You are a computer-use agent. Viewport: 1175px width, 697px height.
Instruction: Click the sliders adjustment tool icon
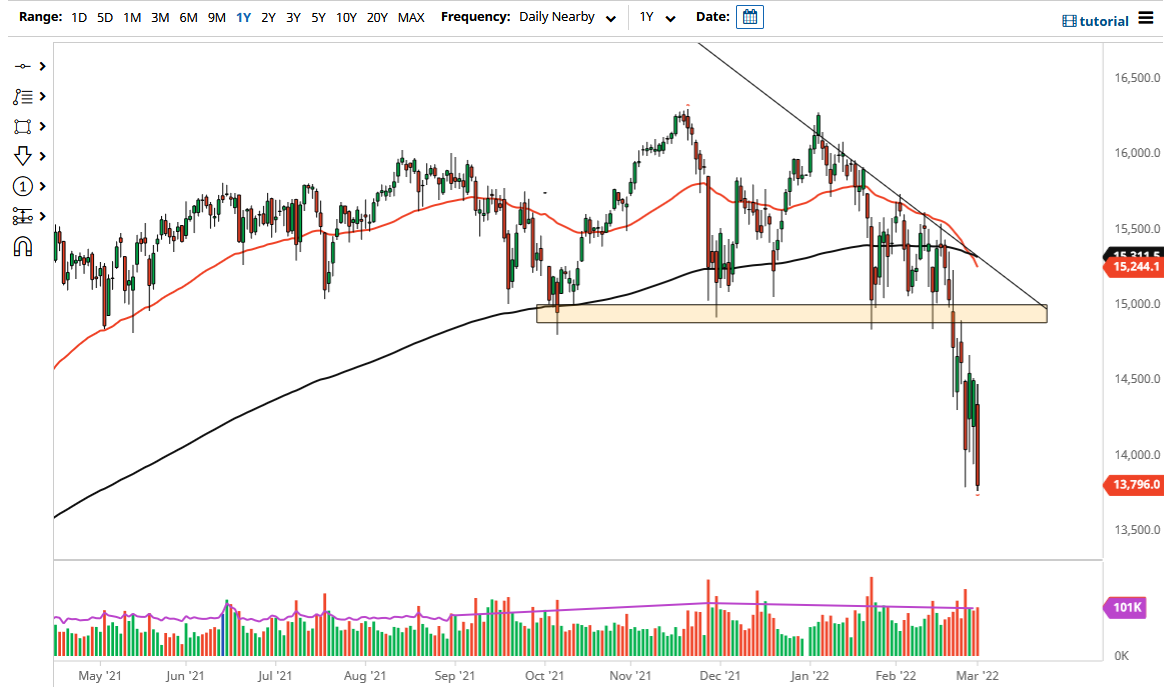(x=22, y=216)
